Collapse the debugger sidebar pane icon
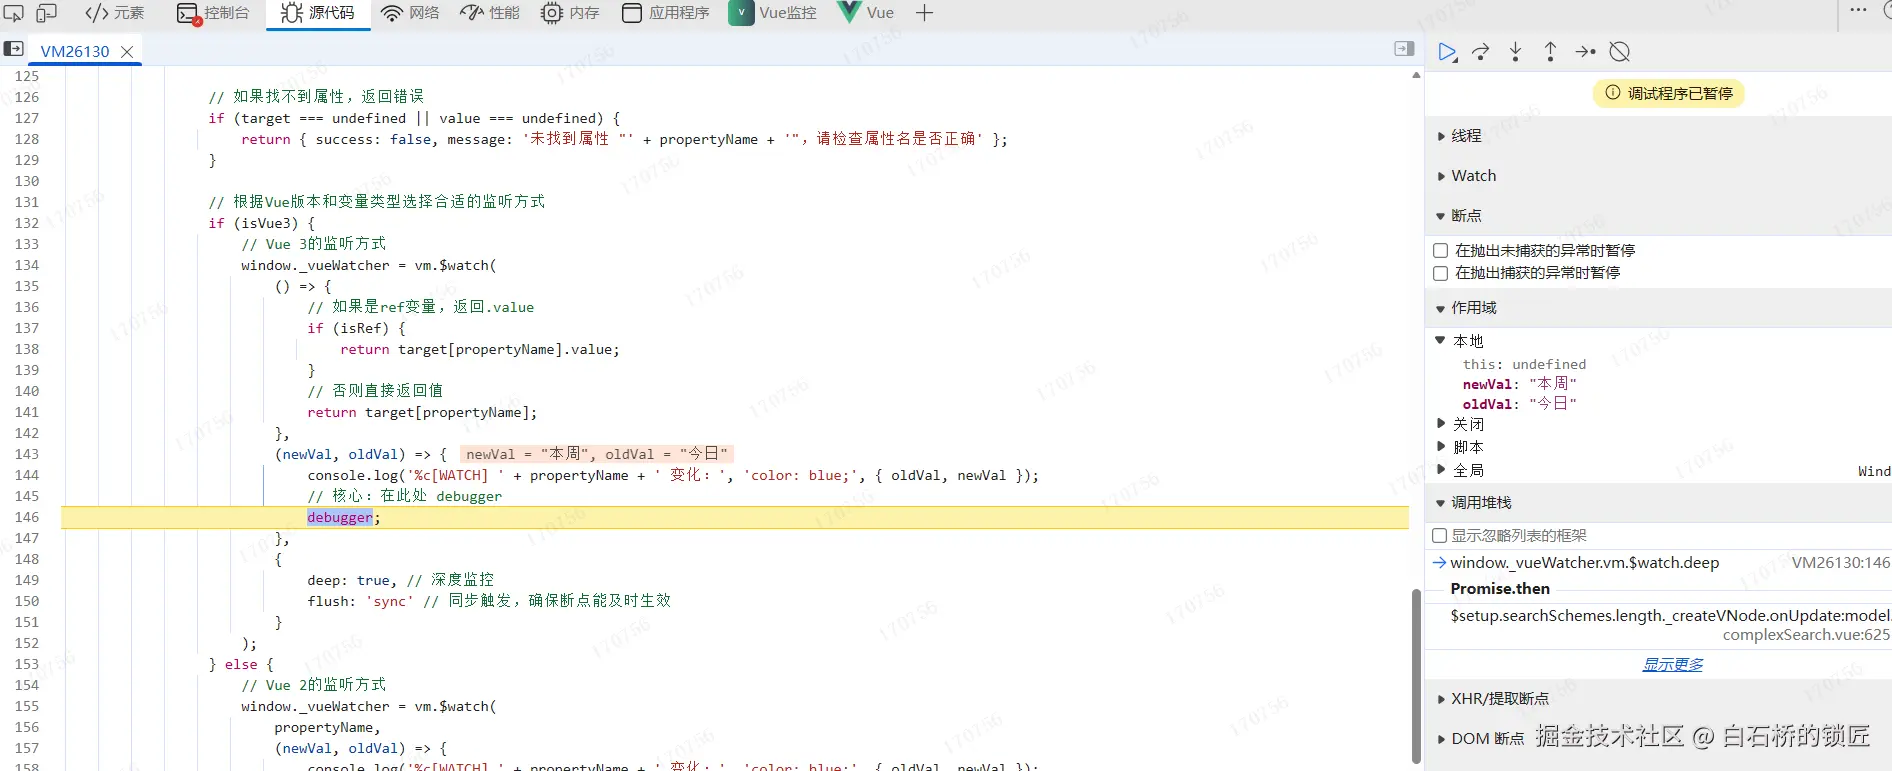The width and height of the screenshot is (1892, 771). pyautogui.click(x=1404, y=49)
